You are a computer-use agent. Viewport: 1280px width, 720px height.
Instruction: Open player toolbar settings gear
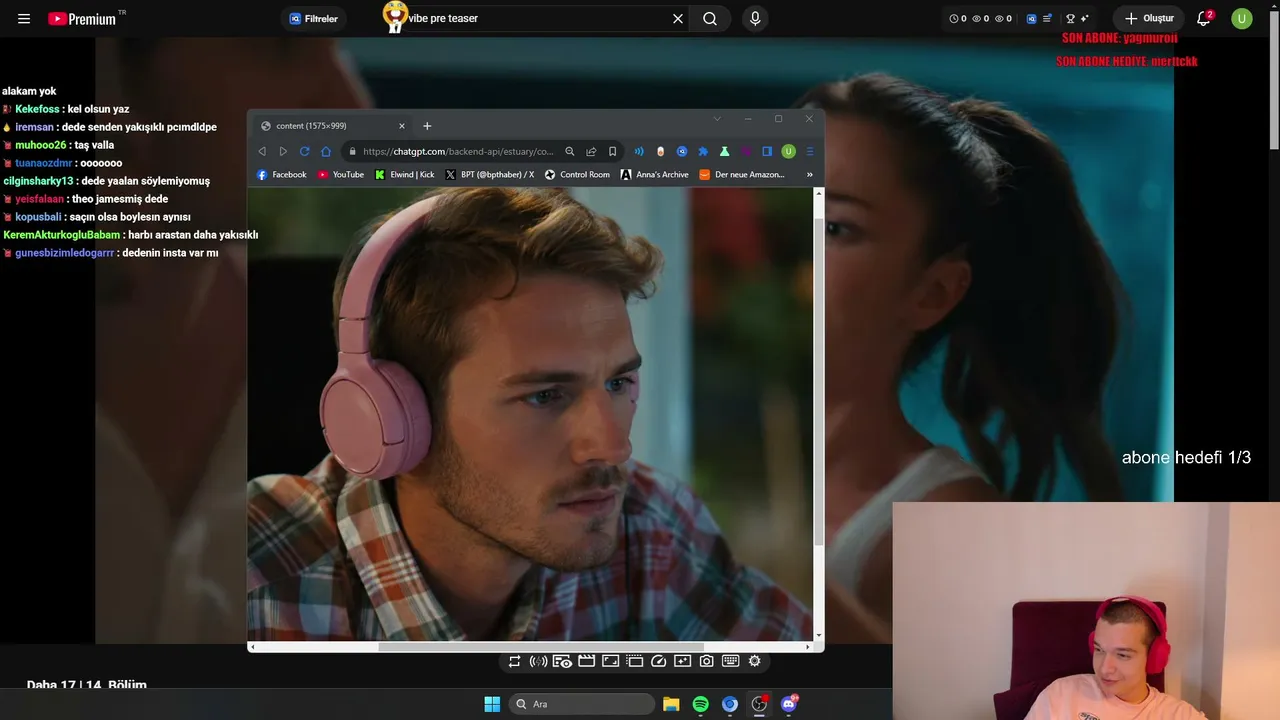[x=755, y=661]
